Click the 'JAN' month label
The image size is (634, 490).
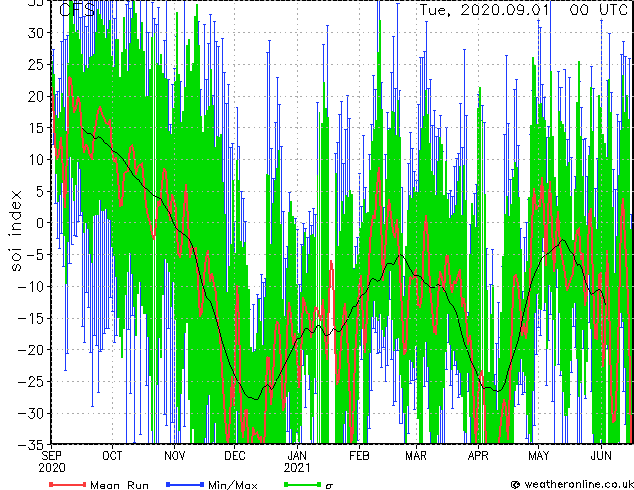click(x=297, y=456)
